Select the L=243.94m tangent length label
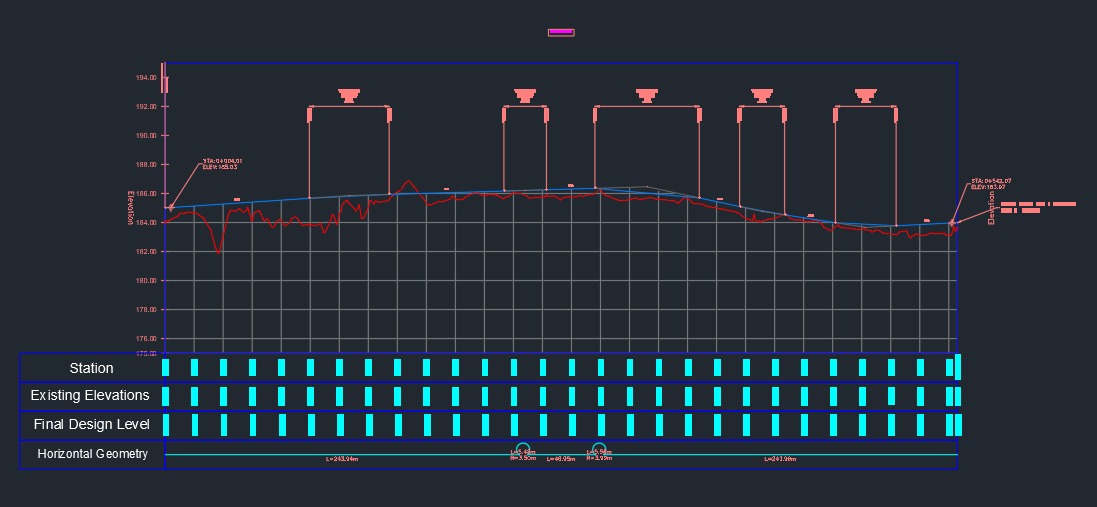This screenshot has width=1097, height=507. [342, 460]
